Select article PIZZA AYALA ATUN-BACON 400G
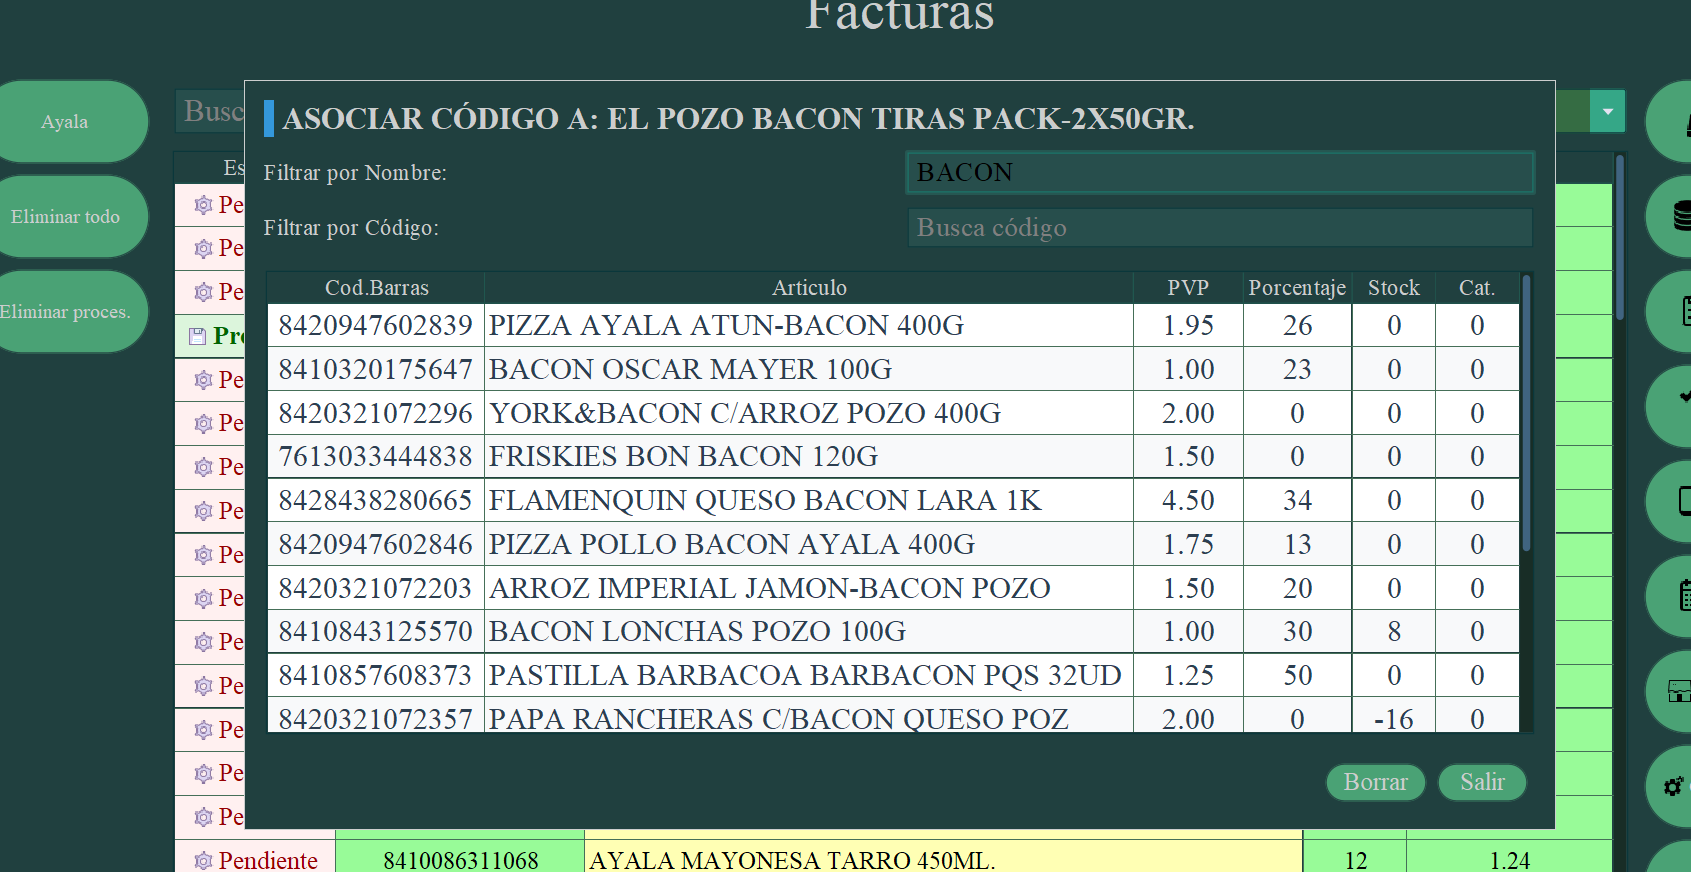 726,326
